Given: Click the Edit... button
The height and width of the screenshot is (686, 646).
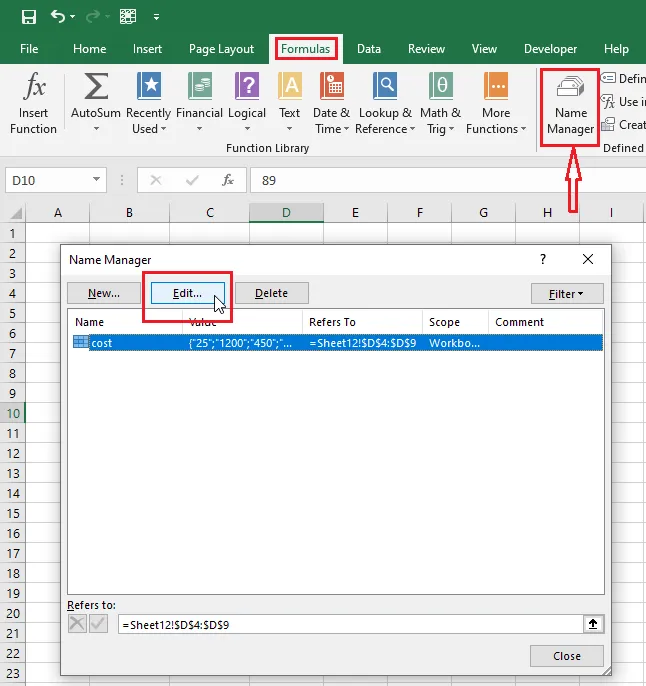Looking at the screenshot, I should [x=188, y=293].
